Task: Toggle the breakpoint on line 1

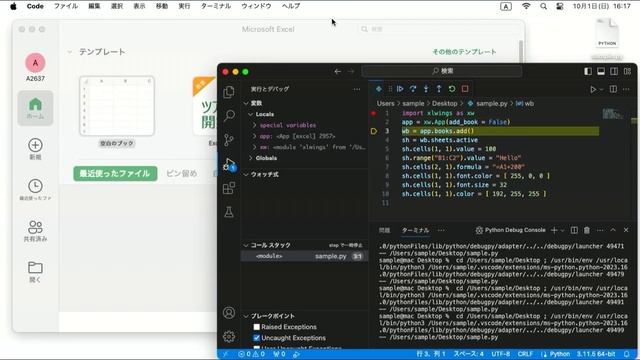Action: tap(373, 113)
